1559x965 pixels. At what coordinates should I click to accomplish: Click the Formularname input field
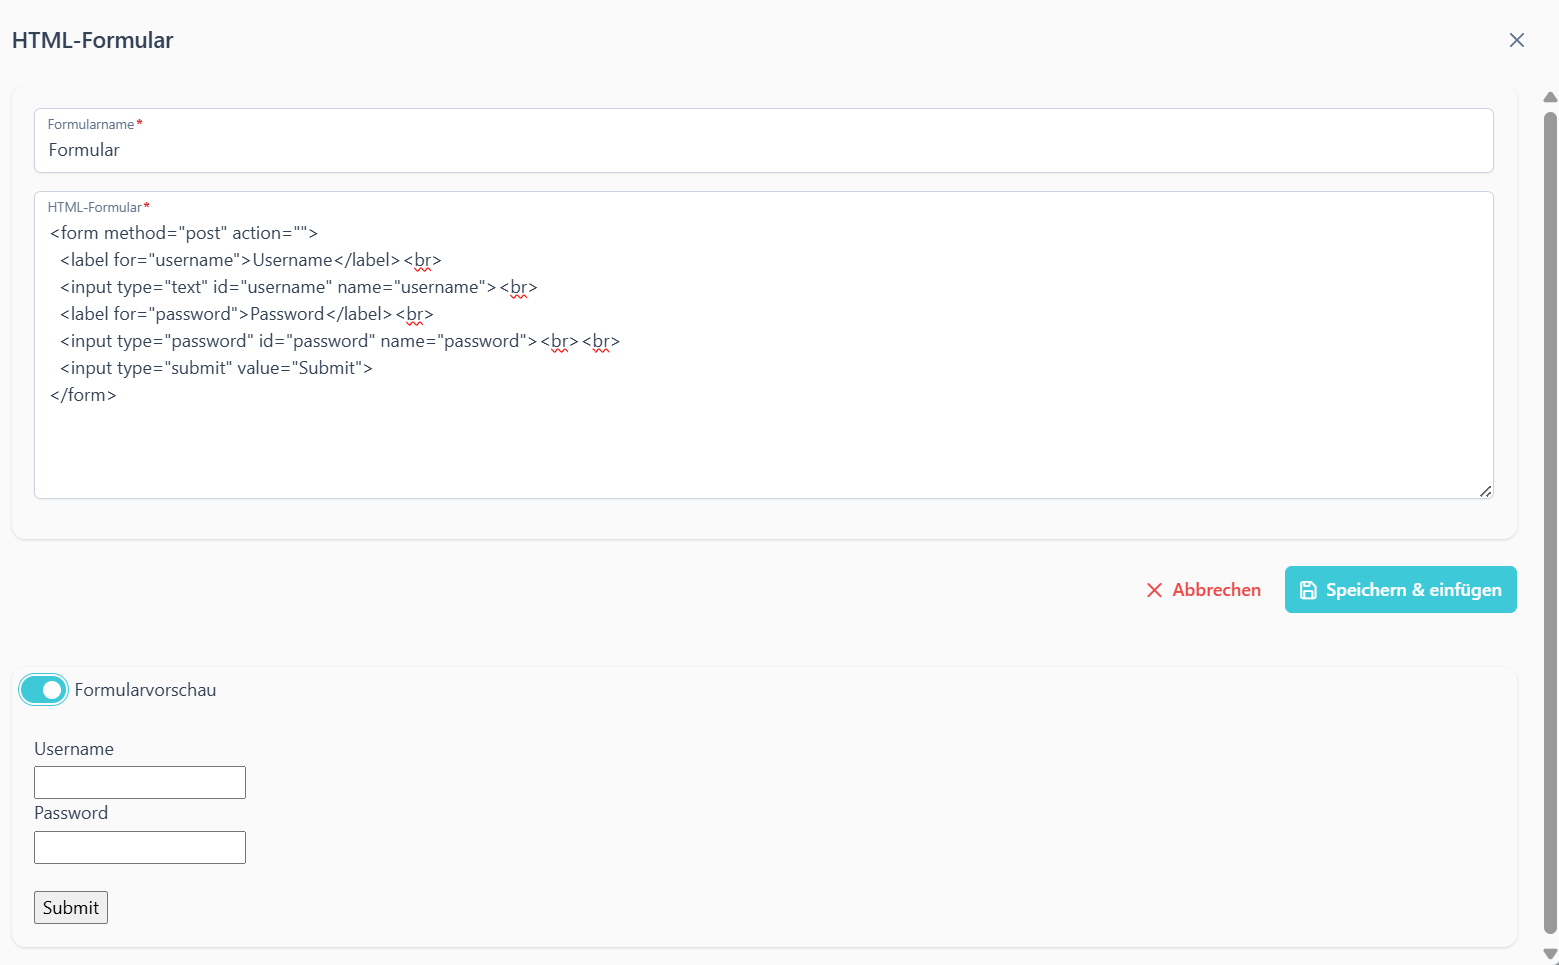coord(763,141)
